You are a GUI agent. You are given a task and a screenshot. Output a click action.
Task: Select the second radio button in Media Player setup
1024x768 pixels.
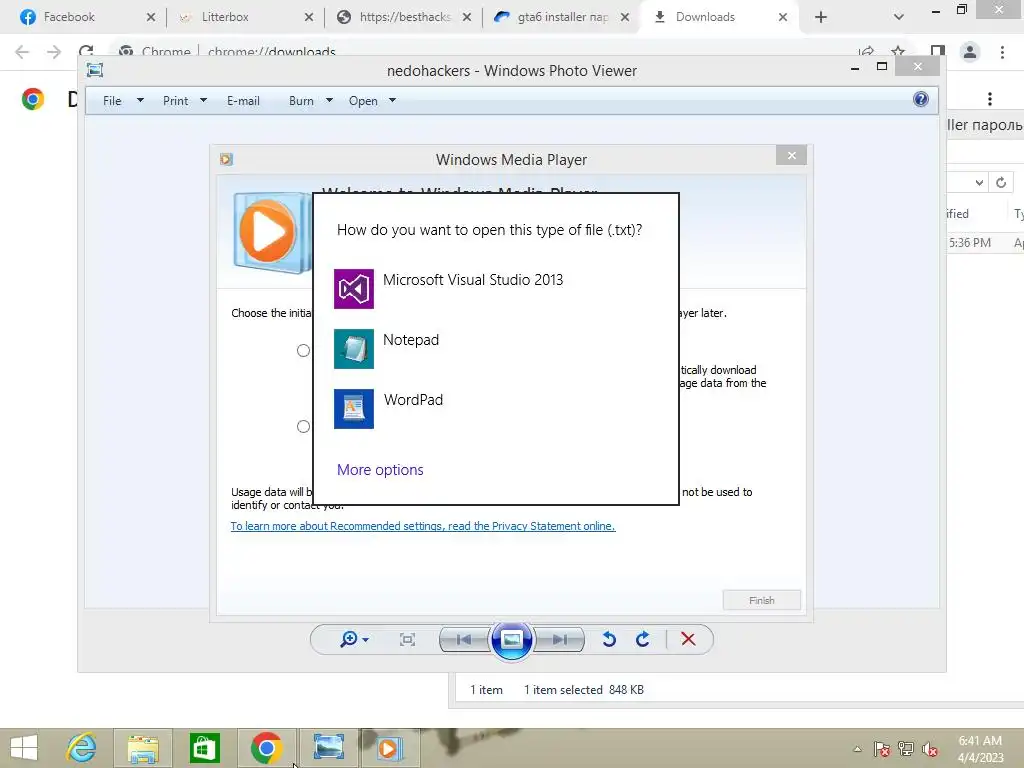pos(303,426)
